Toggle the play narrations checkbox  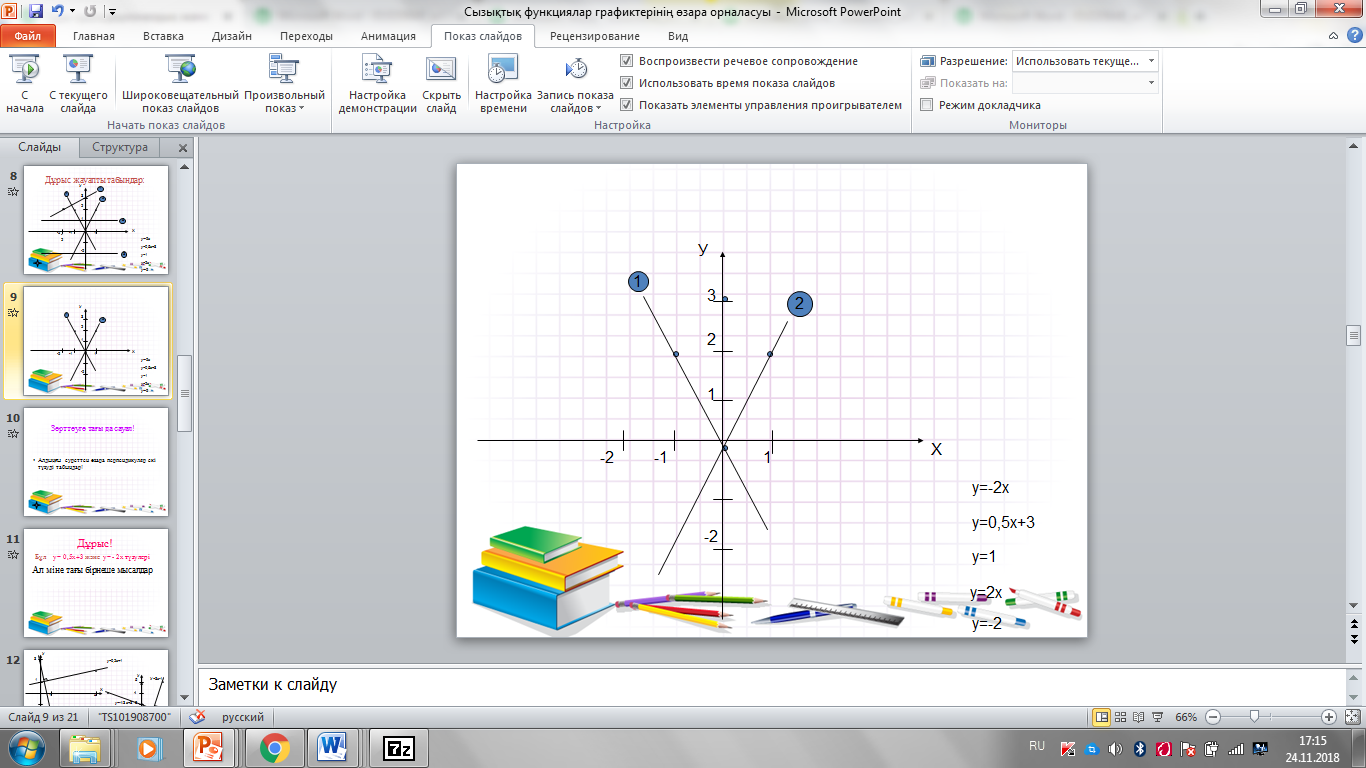tap(627, 61)
